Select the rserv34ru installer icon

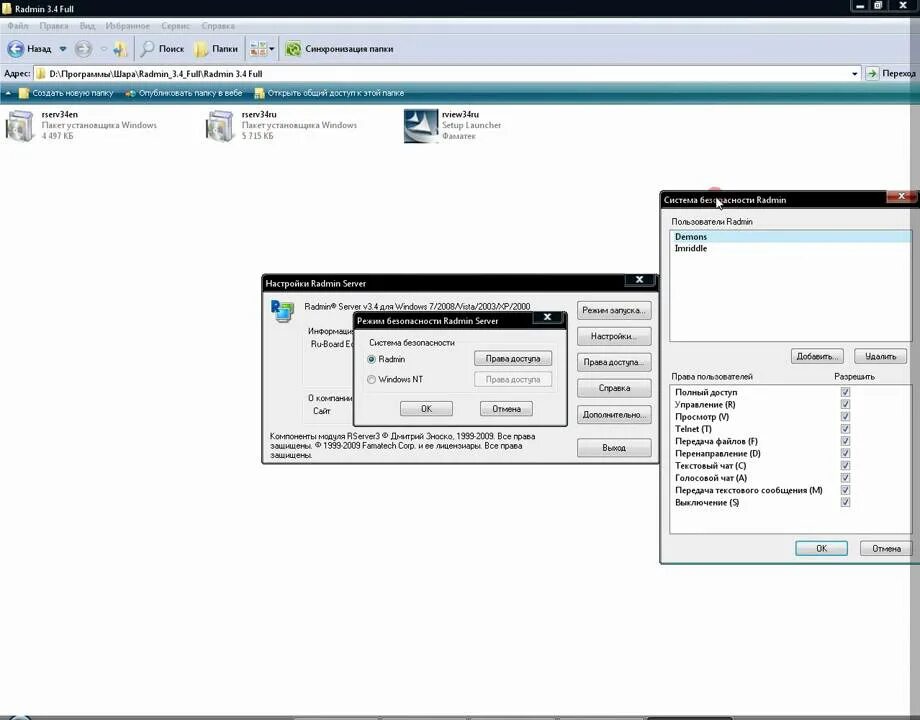point(221,125)
